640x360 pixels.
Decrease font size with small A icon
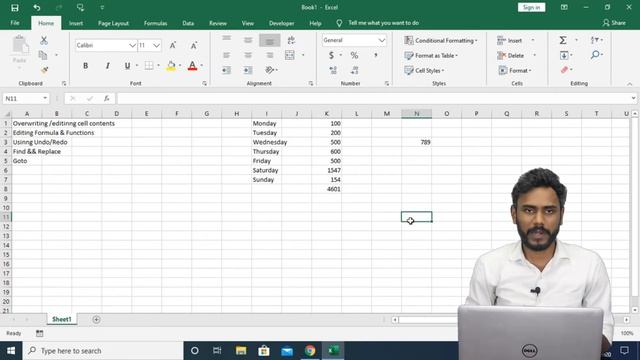[x=193, y=45]
